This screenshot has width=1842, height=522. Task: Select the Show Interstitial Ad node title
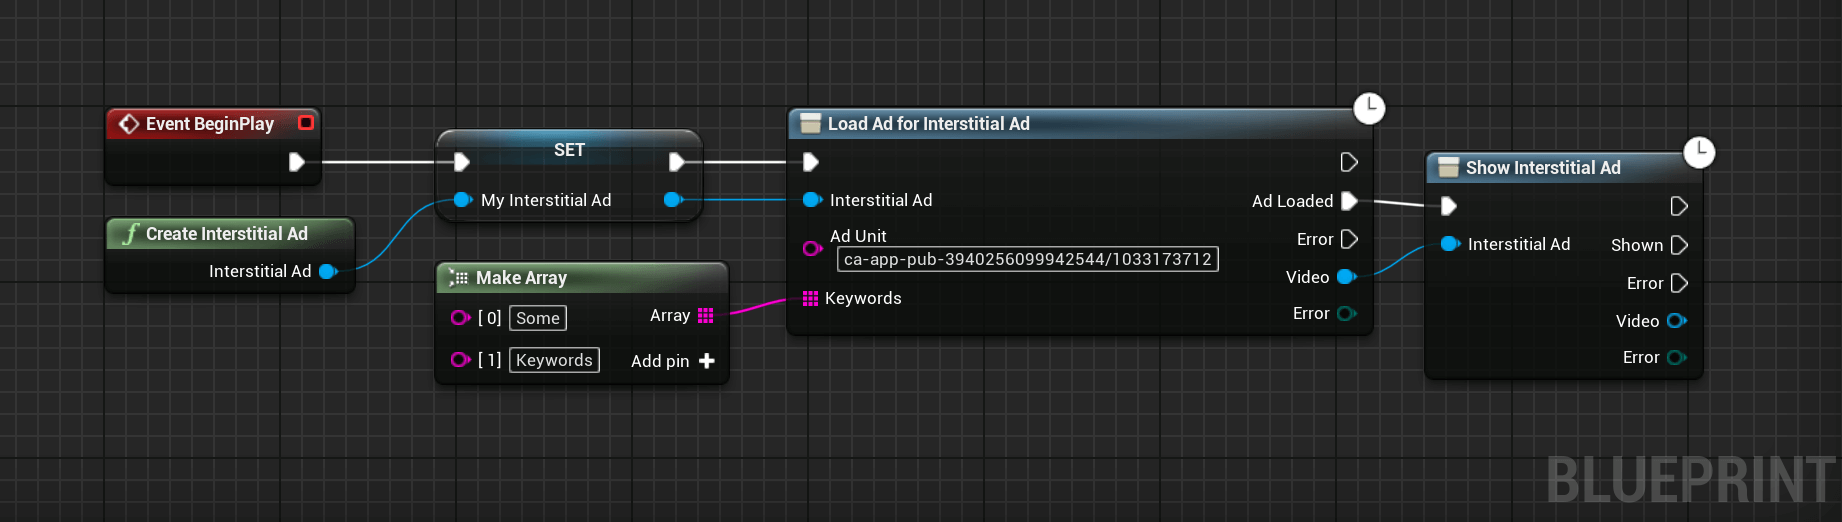click(x=1543, y=168)
